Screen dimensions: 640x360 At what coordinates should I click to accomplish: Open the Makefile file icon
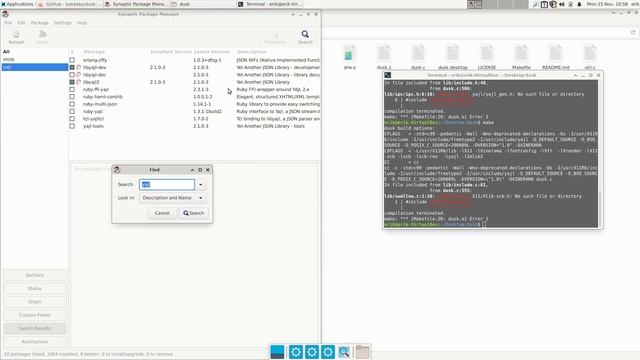[x=521, y=54]
